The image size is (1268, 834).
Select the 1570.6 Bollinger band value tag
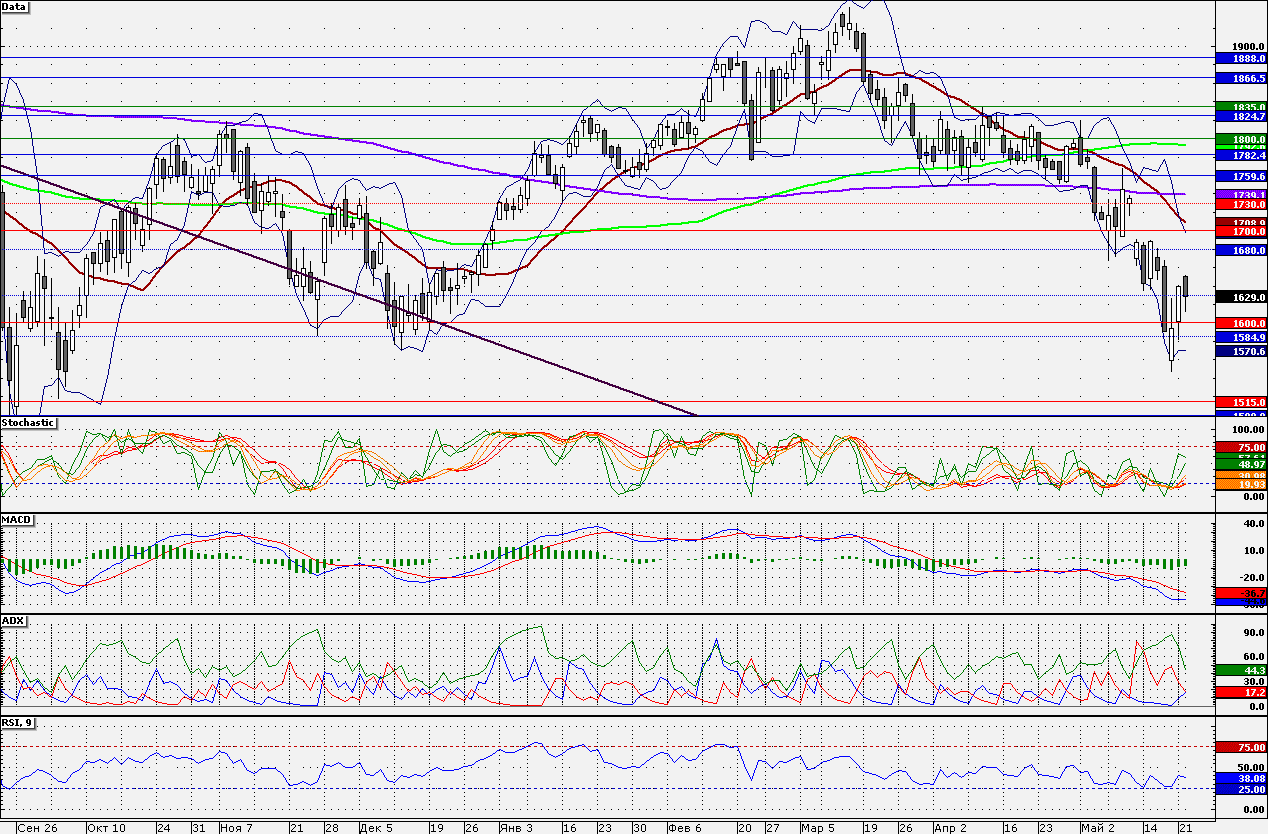[x=1241, y=351]
